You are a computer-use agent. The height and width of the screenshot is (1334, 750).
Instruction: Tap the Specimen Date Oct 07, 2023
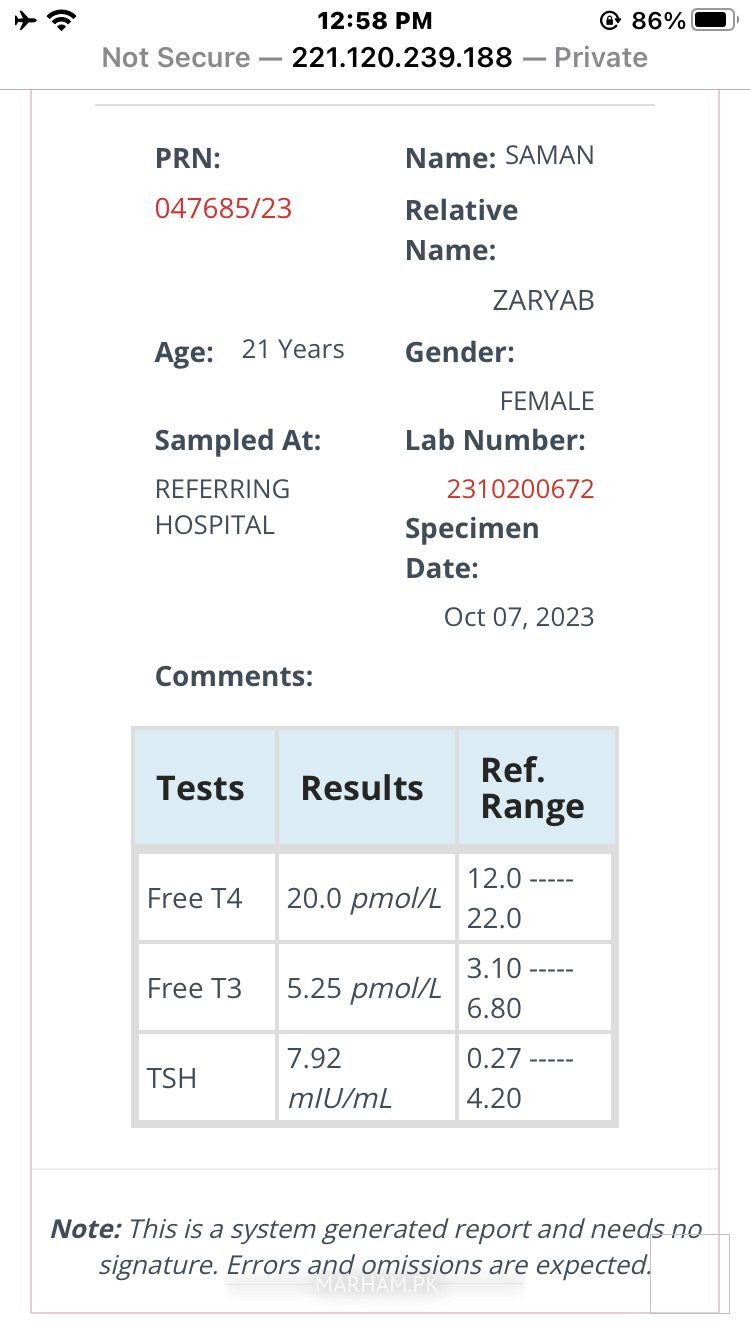click(519, 616)
